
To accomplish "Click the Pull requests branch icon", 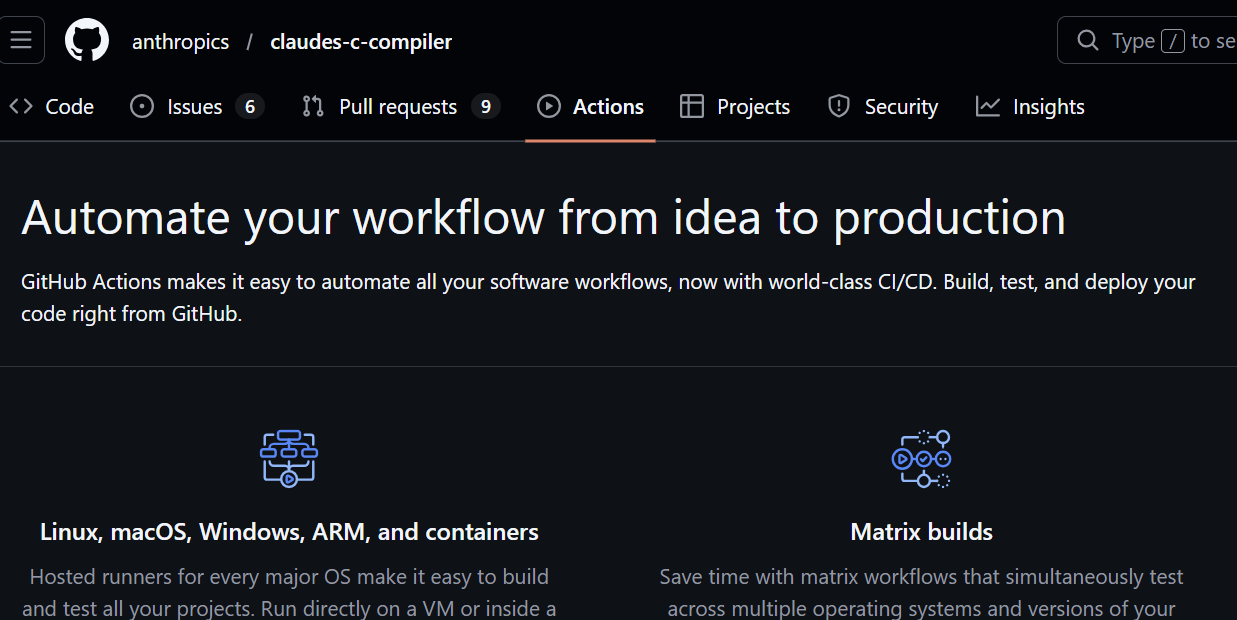I will (x=313, y=107).
